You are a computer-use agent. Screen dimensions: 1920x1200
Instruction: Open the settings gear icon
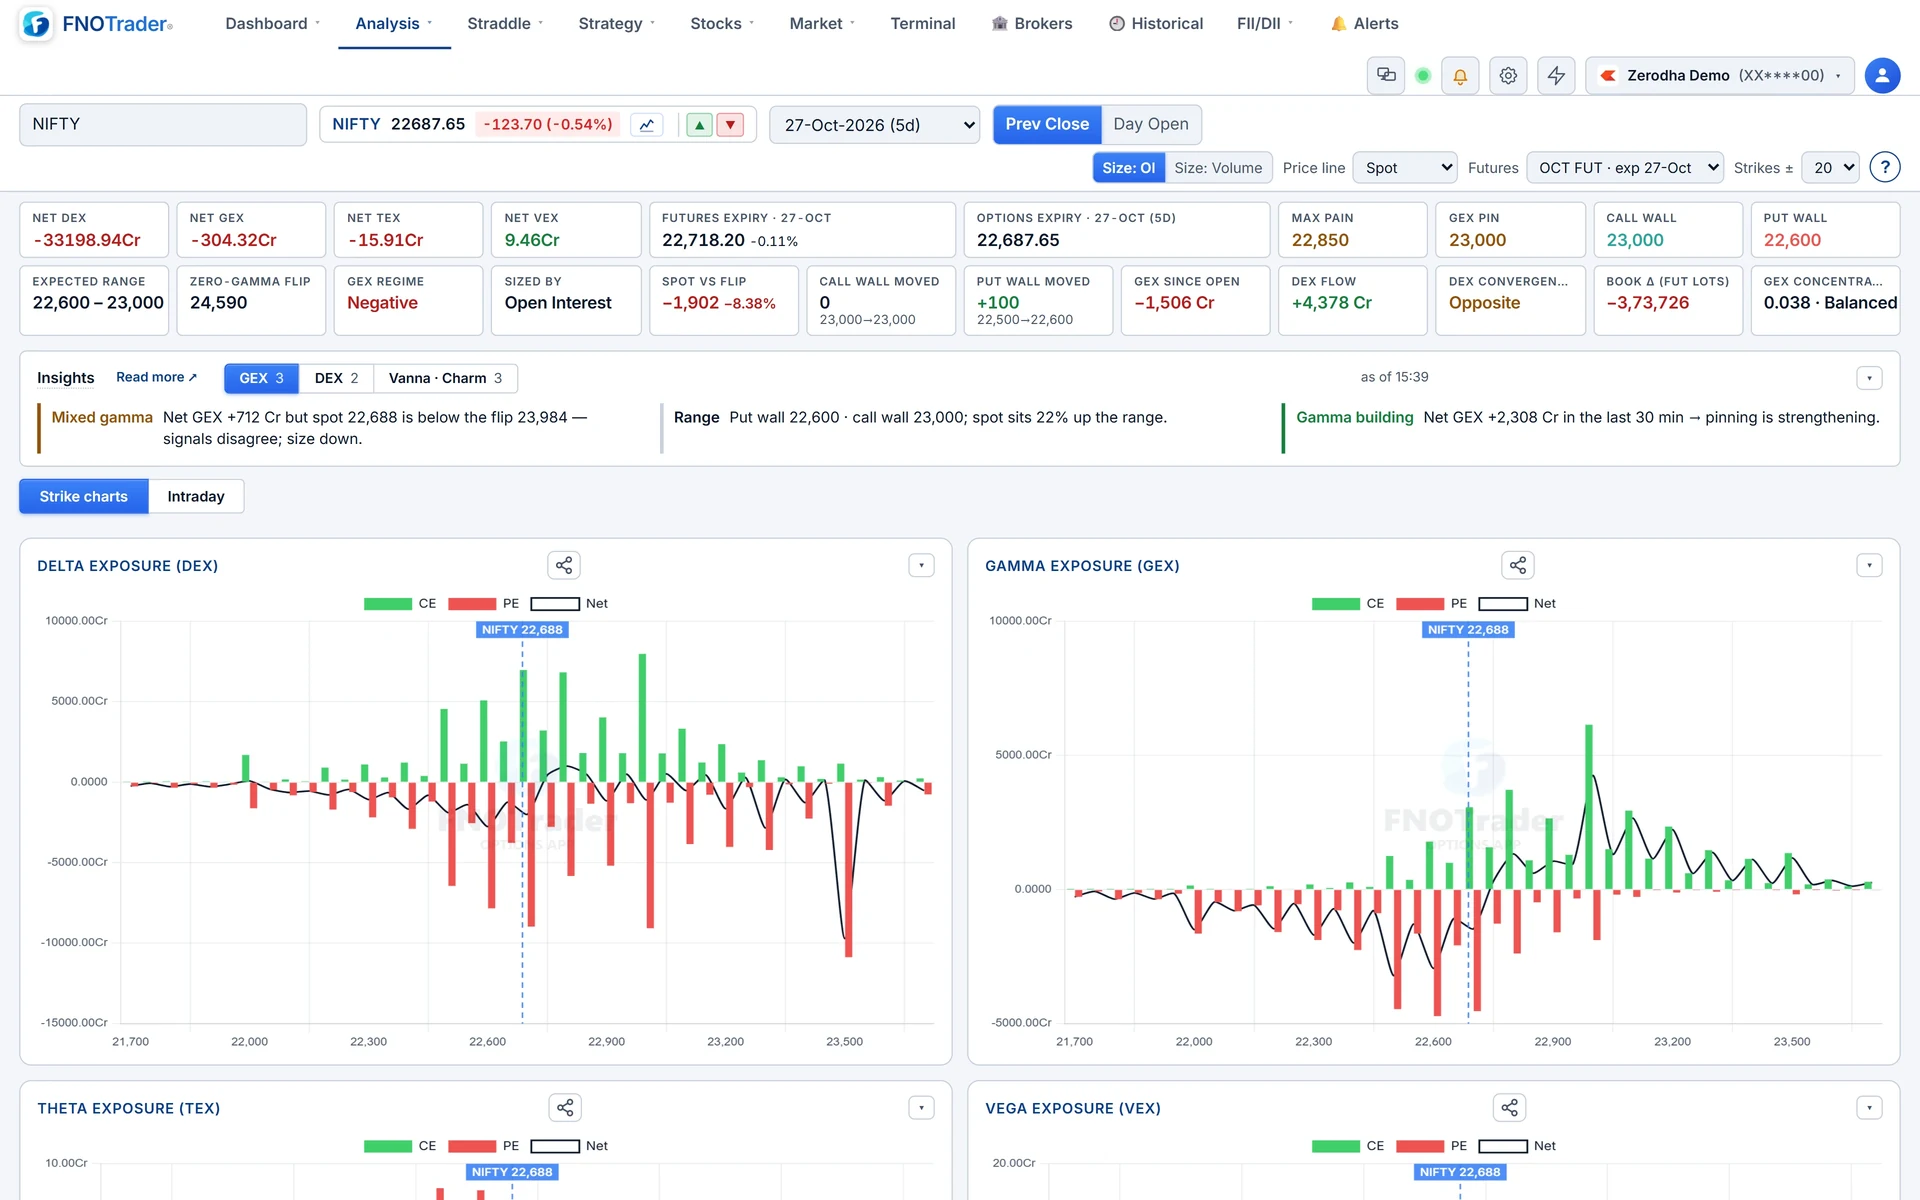tap(1508, 75)
